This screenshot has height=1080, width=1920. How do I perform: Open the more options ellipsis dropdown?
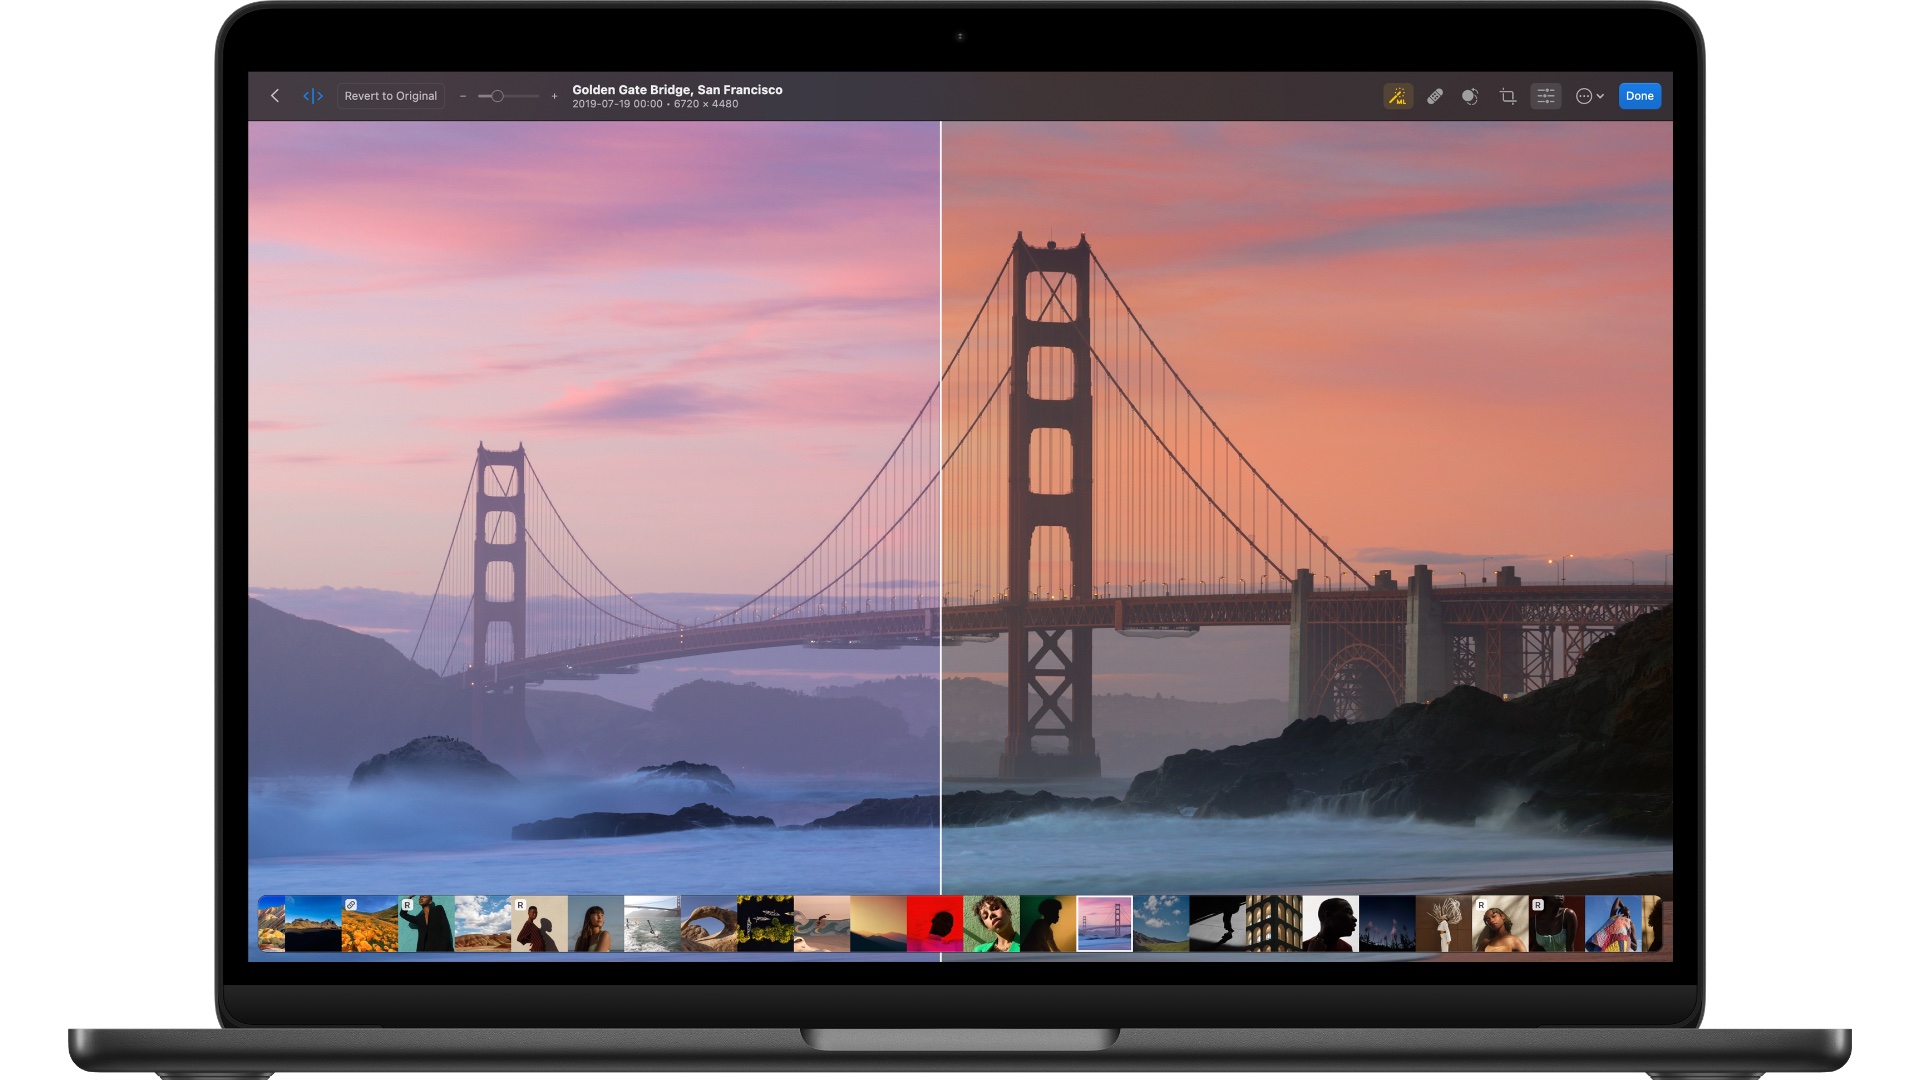(x=1590, y=96)
